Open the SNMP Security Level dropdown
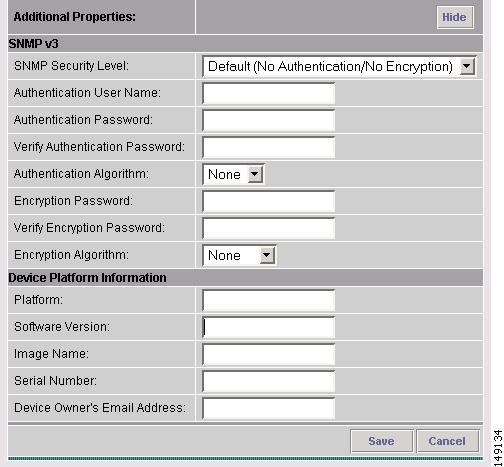 [x=339, y=66]
